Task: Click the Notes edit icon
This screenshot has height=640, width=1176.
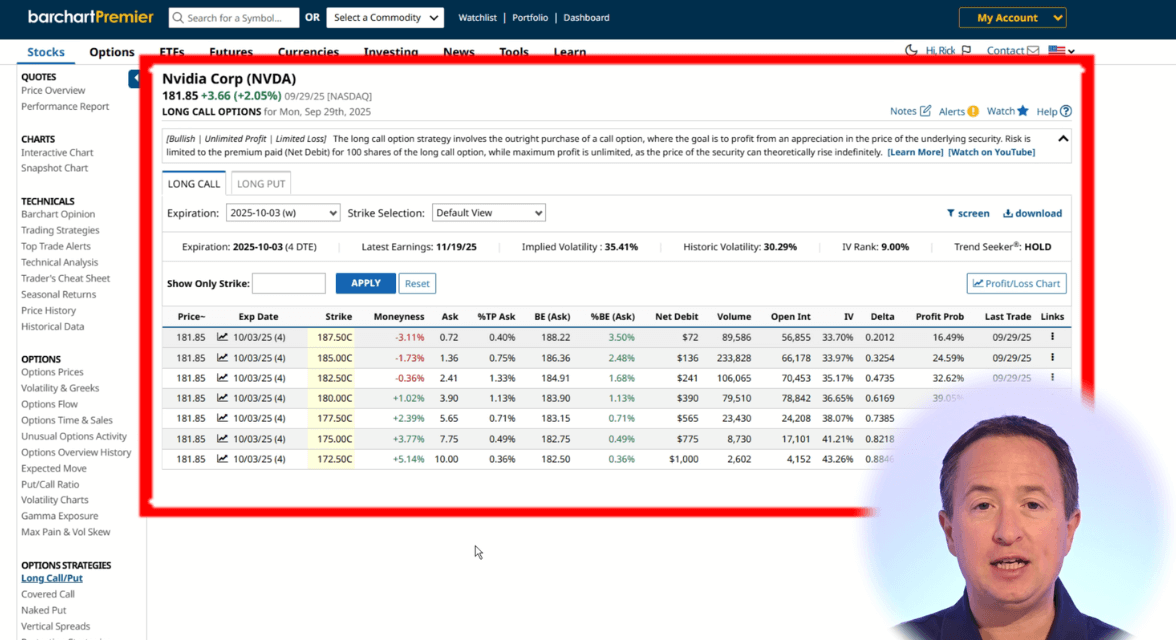Action: pos(925,111)
